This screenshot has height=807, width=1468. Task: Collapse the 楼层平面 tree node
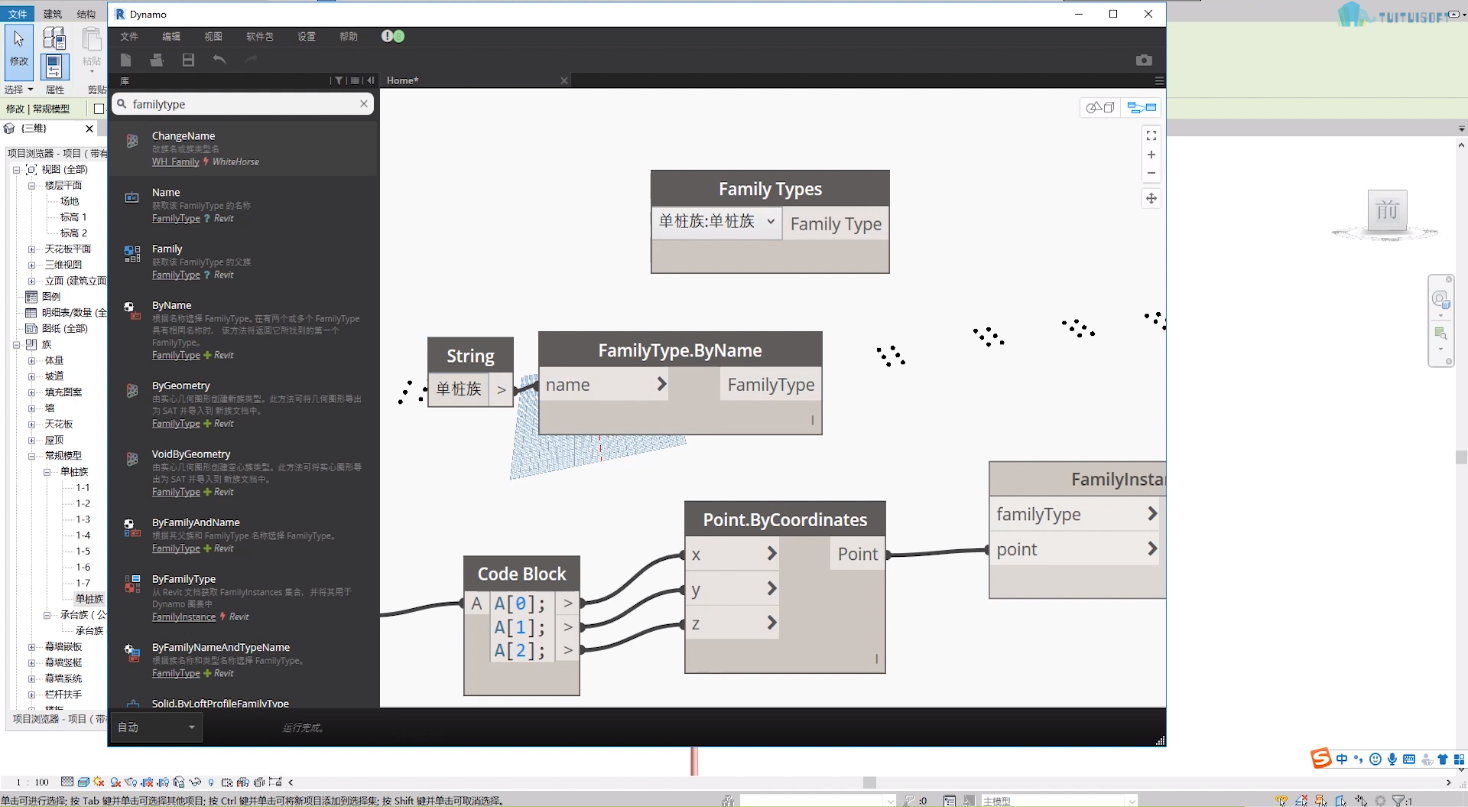click(32, 186)
